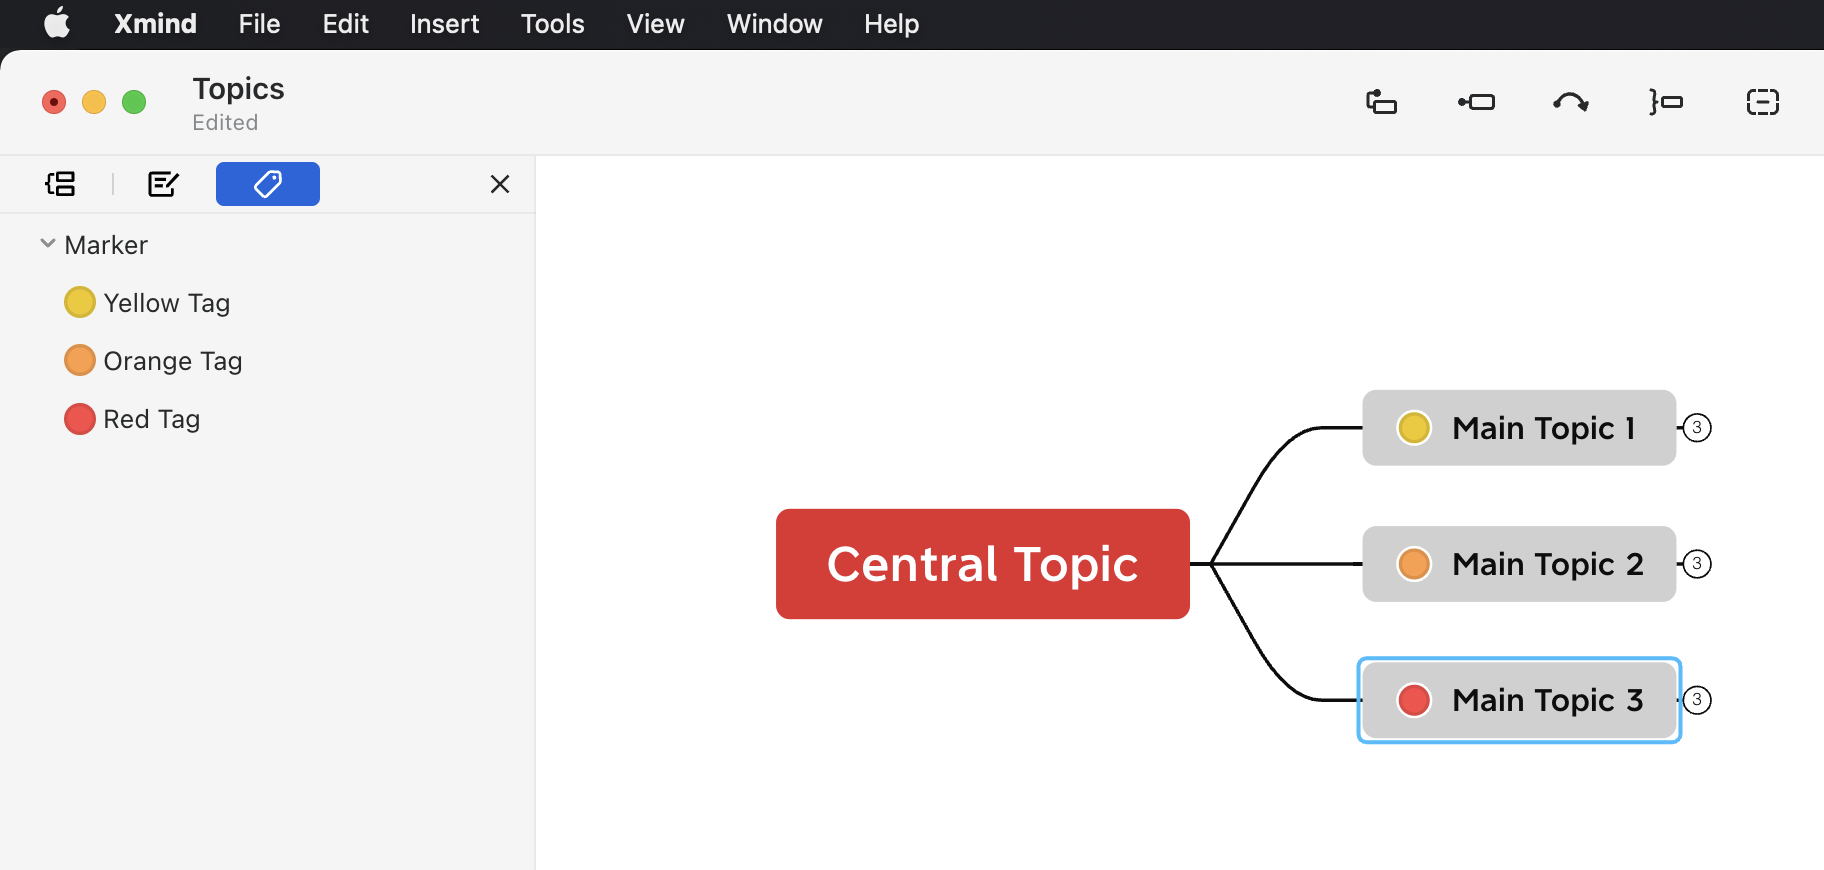Open the Tools menu
The image size is (1824, 870).
(552, 24)
